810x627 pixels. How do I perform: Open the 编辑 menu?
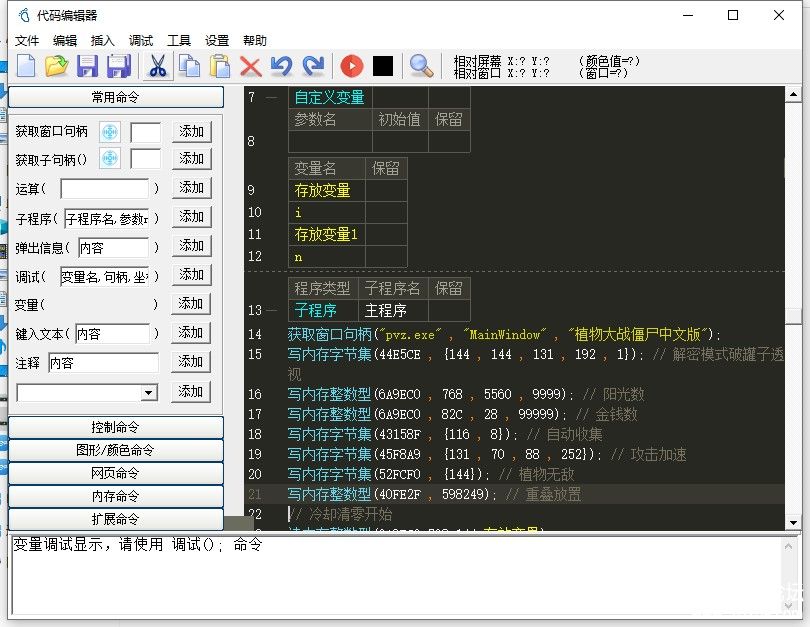(x=65, y=40)
